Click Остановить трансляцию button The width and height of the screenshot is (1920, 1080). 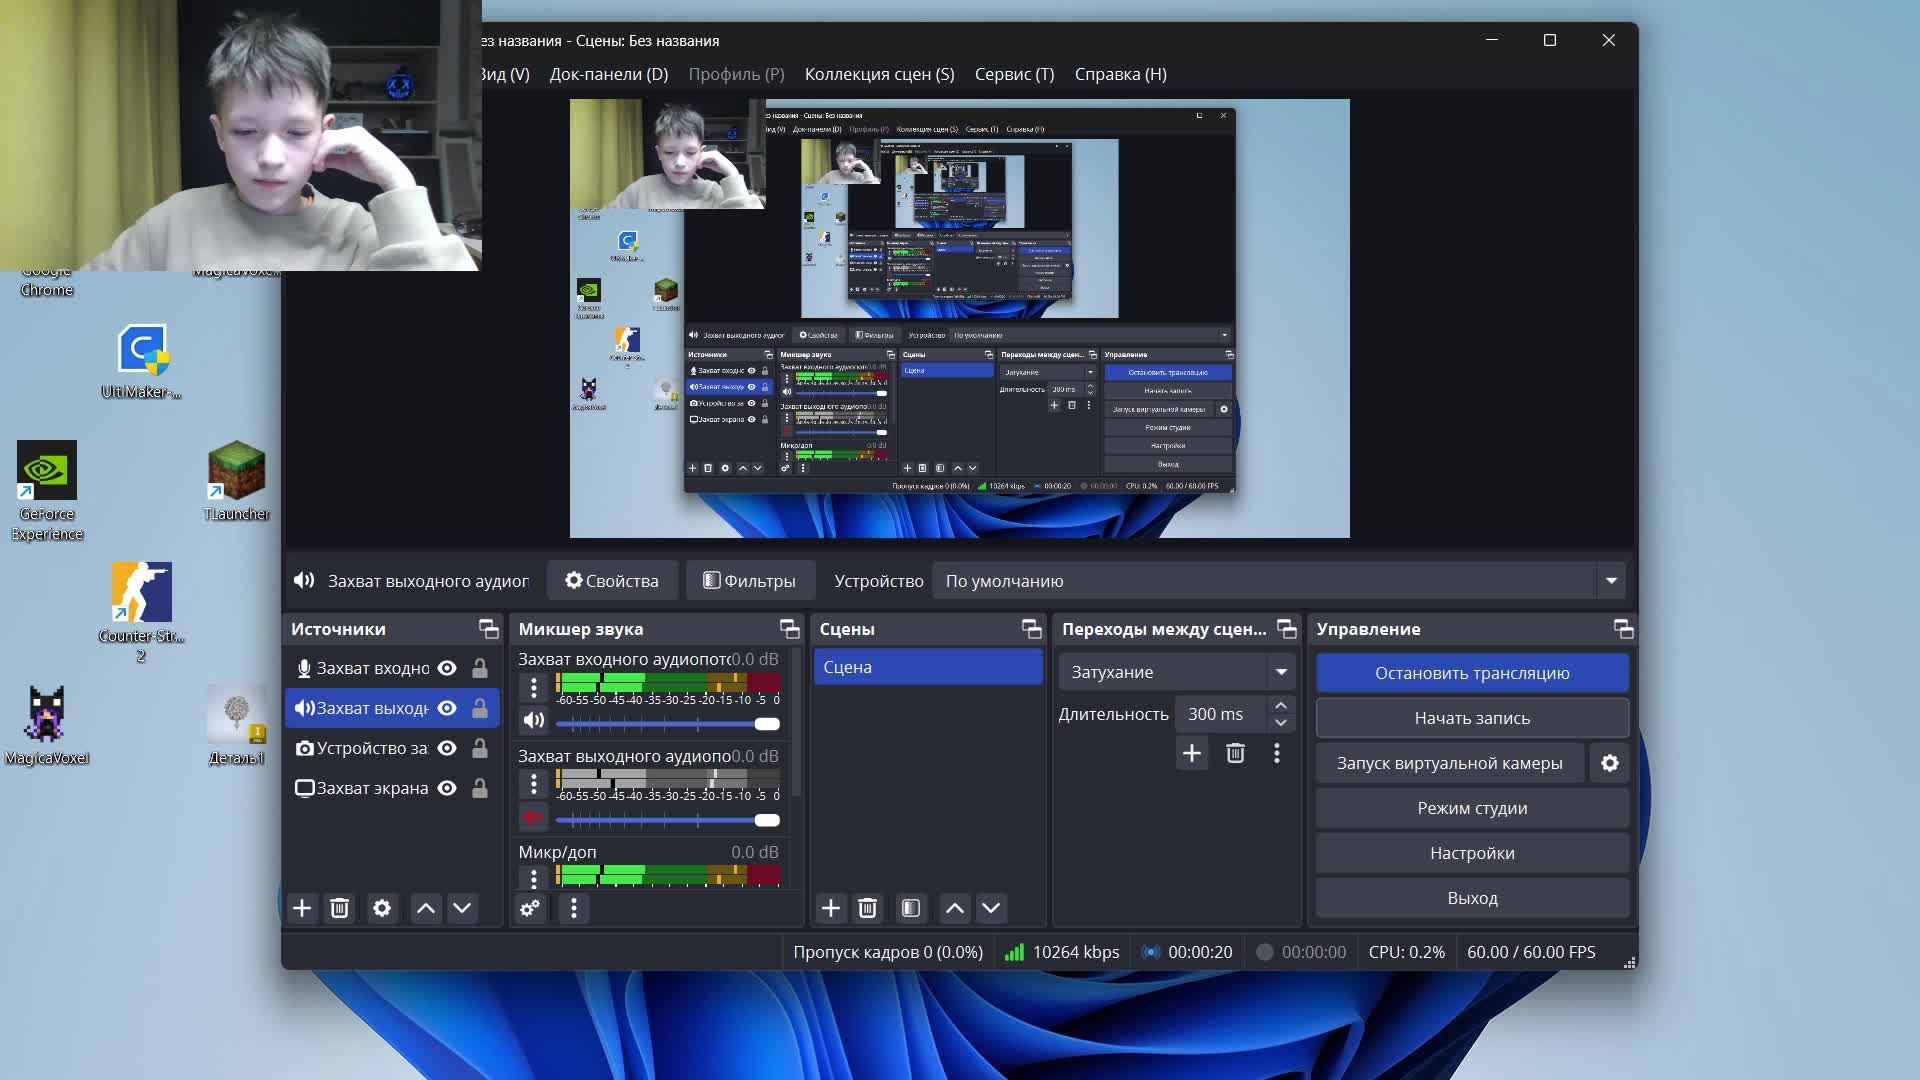tap(1472, 673)
